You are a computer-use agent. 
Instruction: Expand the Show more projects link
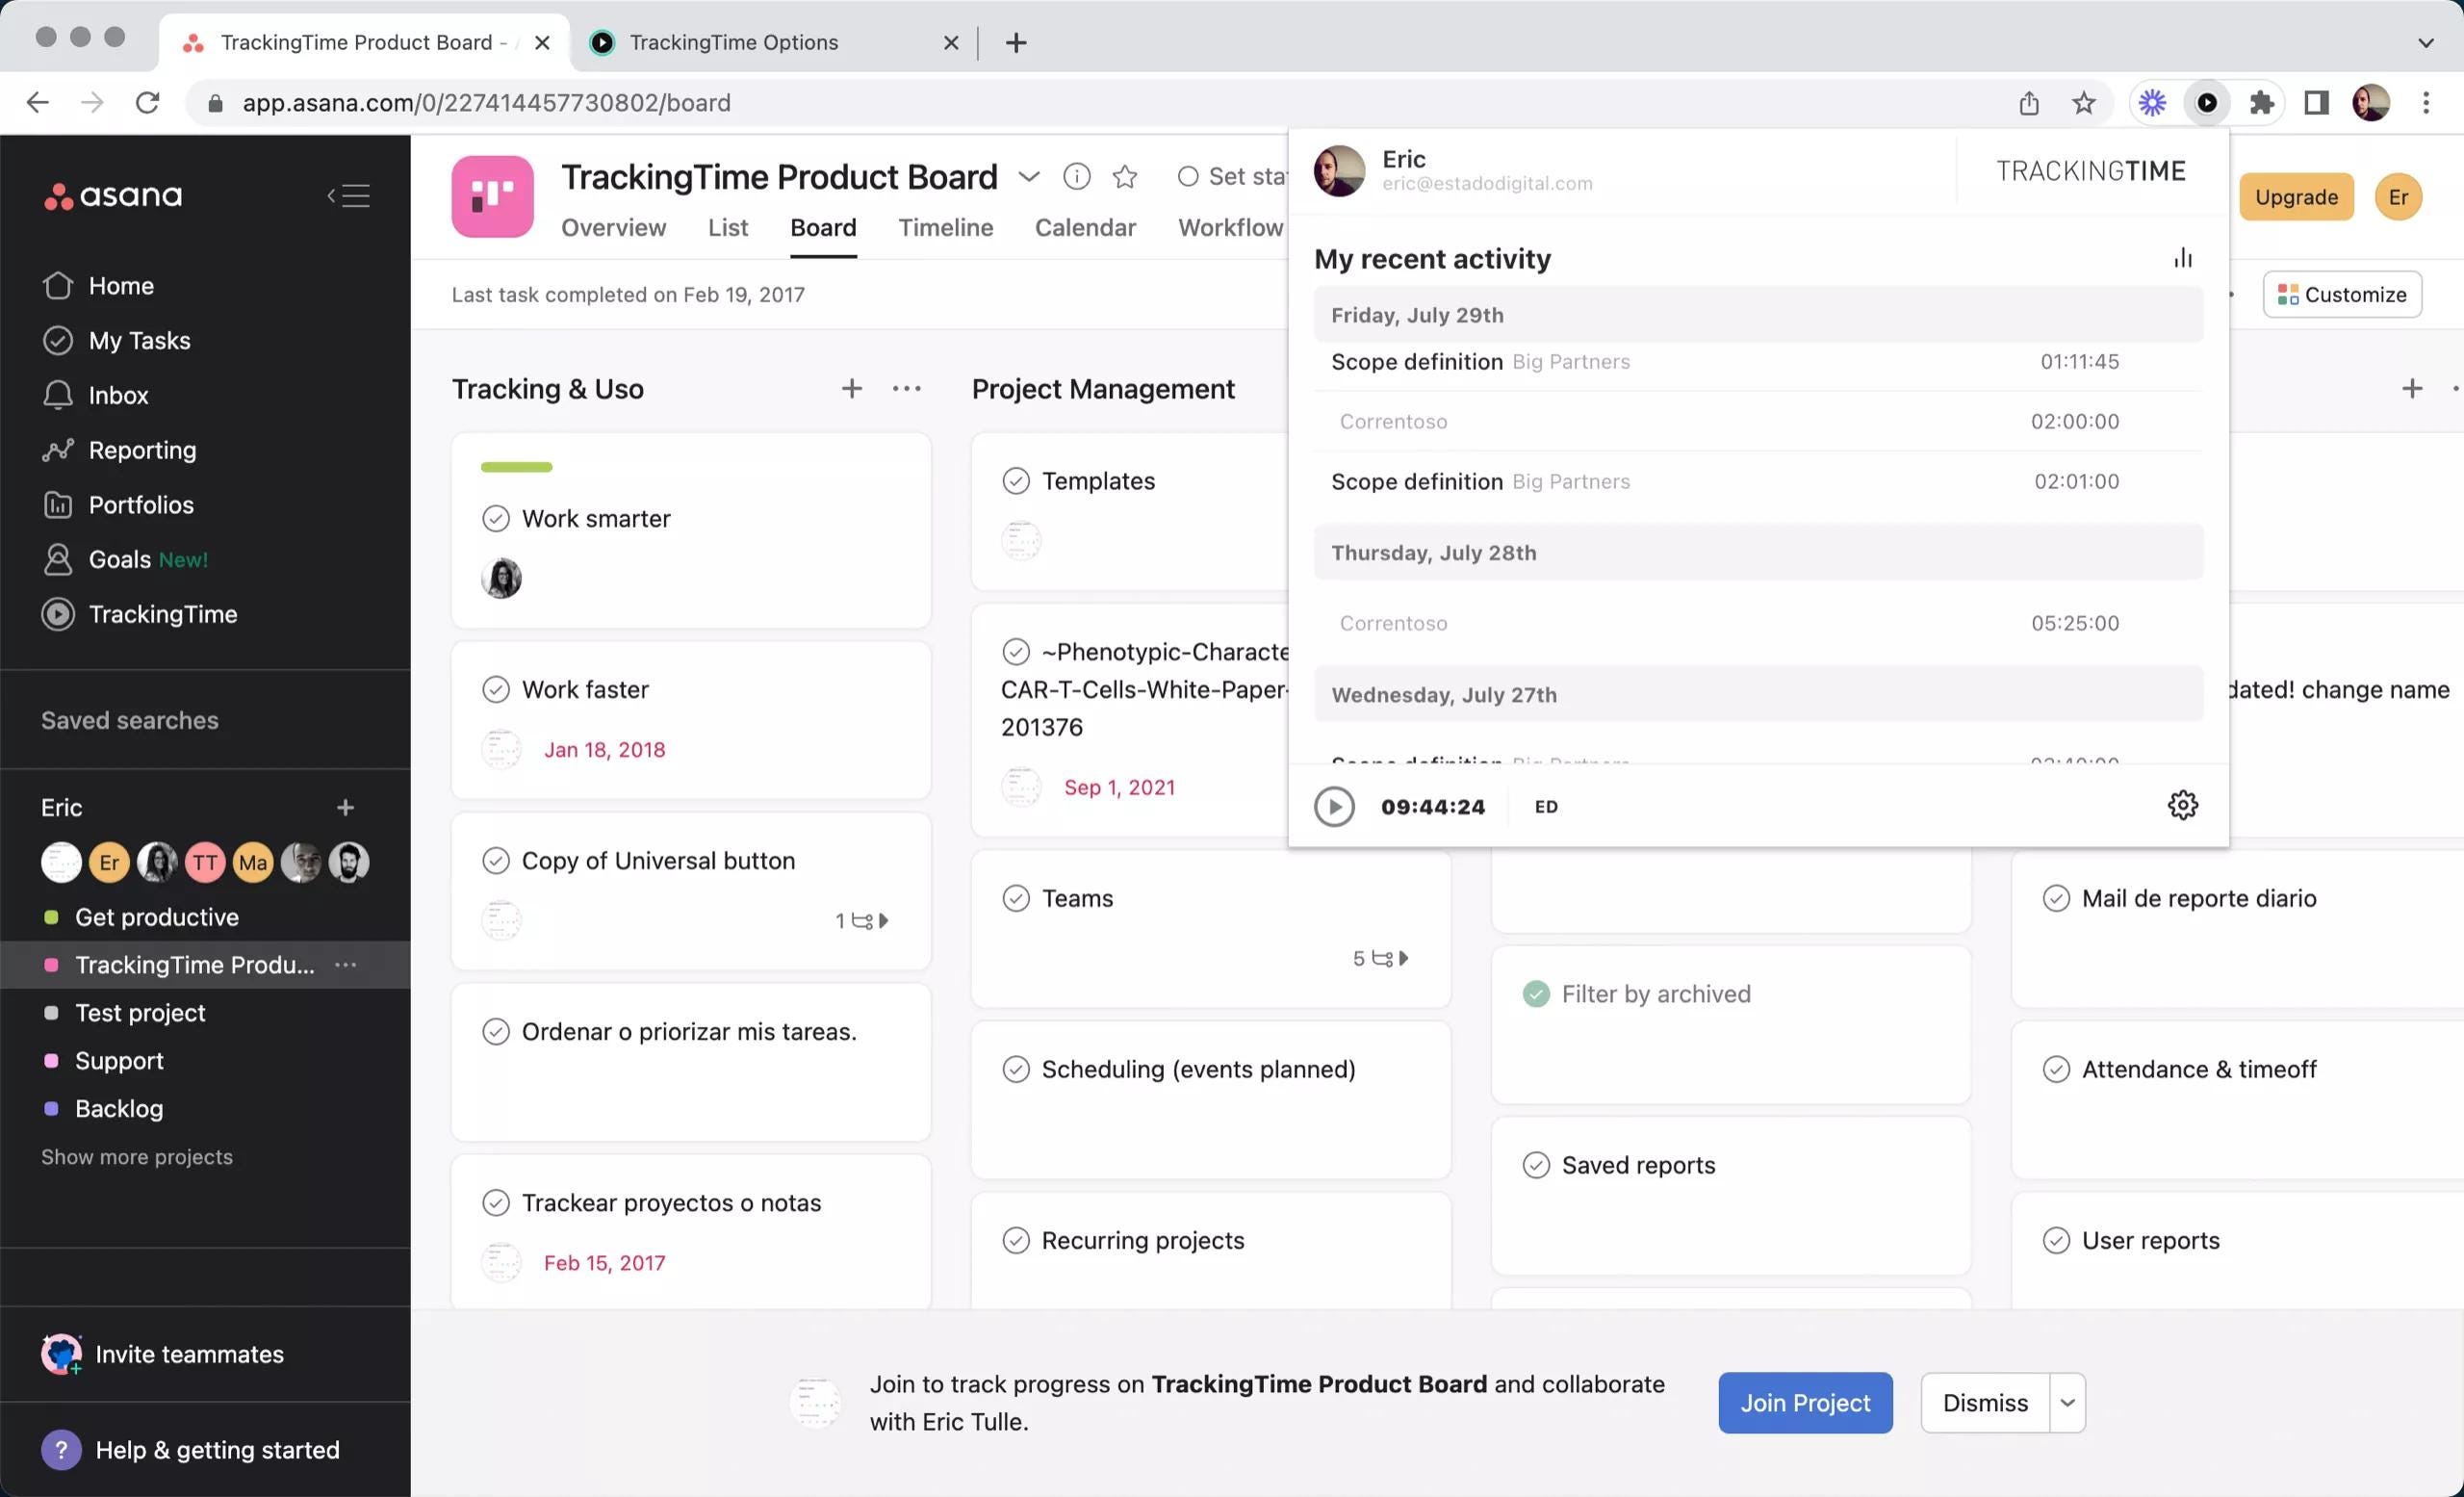click(x=136, y=1155)
